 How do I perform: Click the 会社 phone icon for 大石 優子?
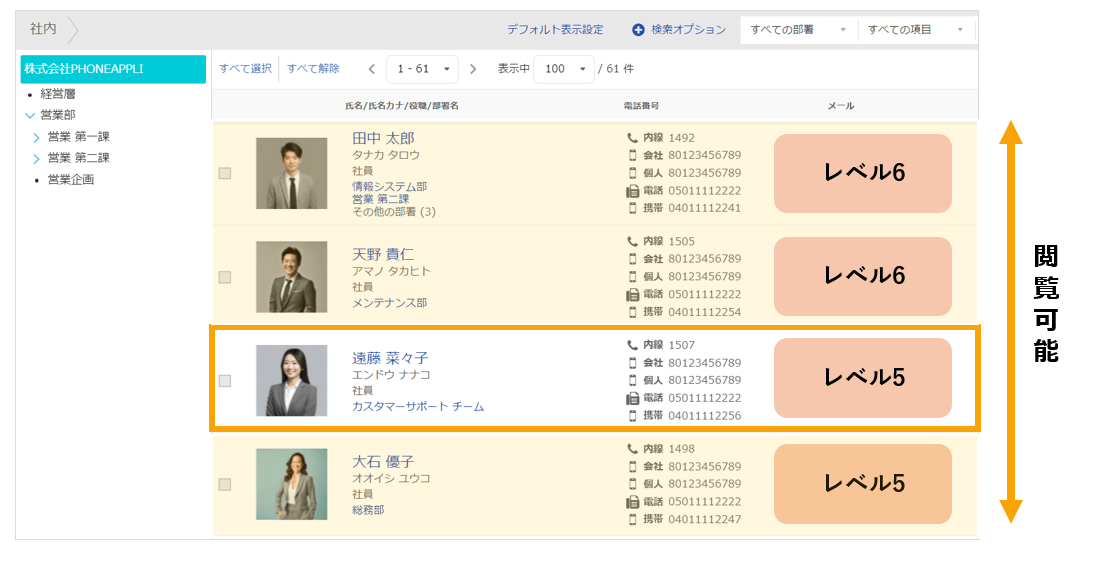click(x=633, y=467)
